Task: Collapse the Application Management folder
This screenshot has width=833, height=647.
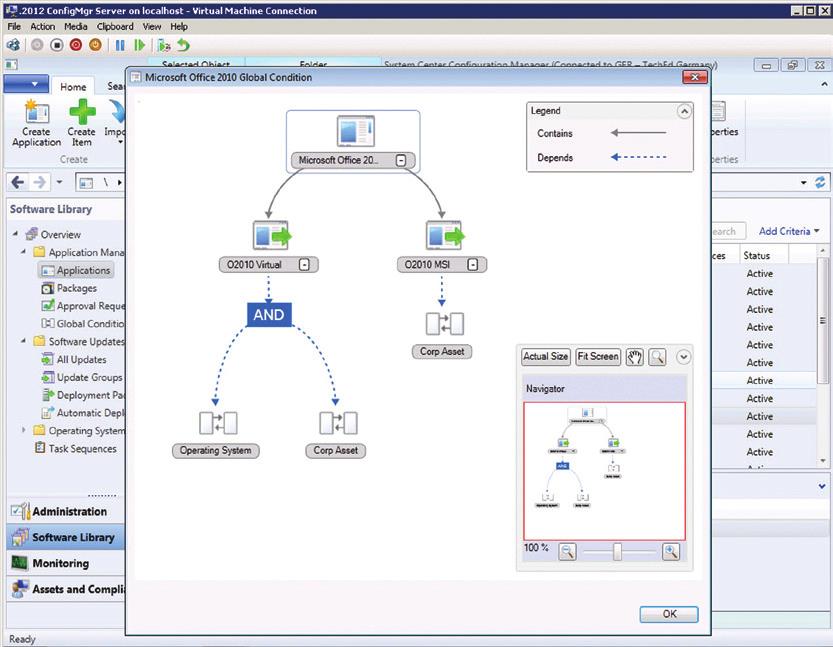Action: (23, 251)
